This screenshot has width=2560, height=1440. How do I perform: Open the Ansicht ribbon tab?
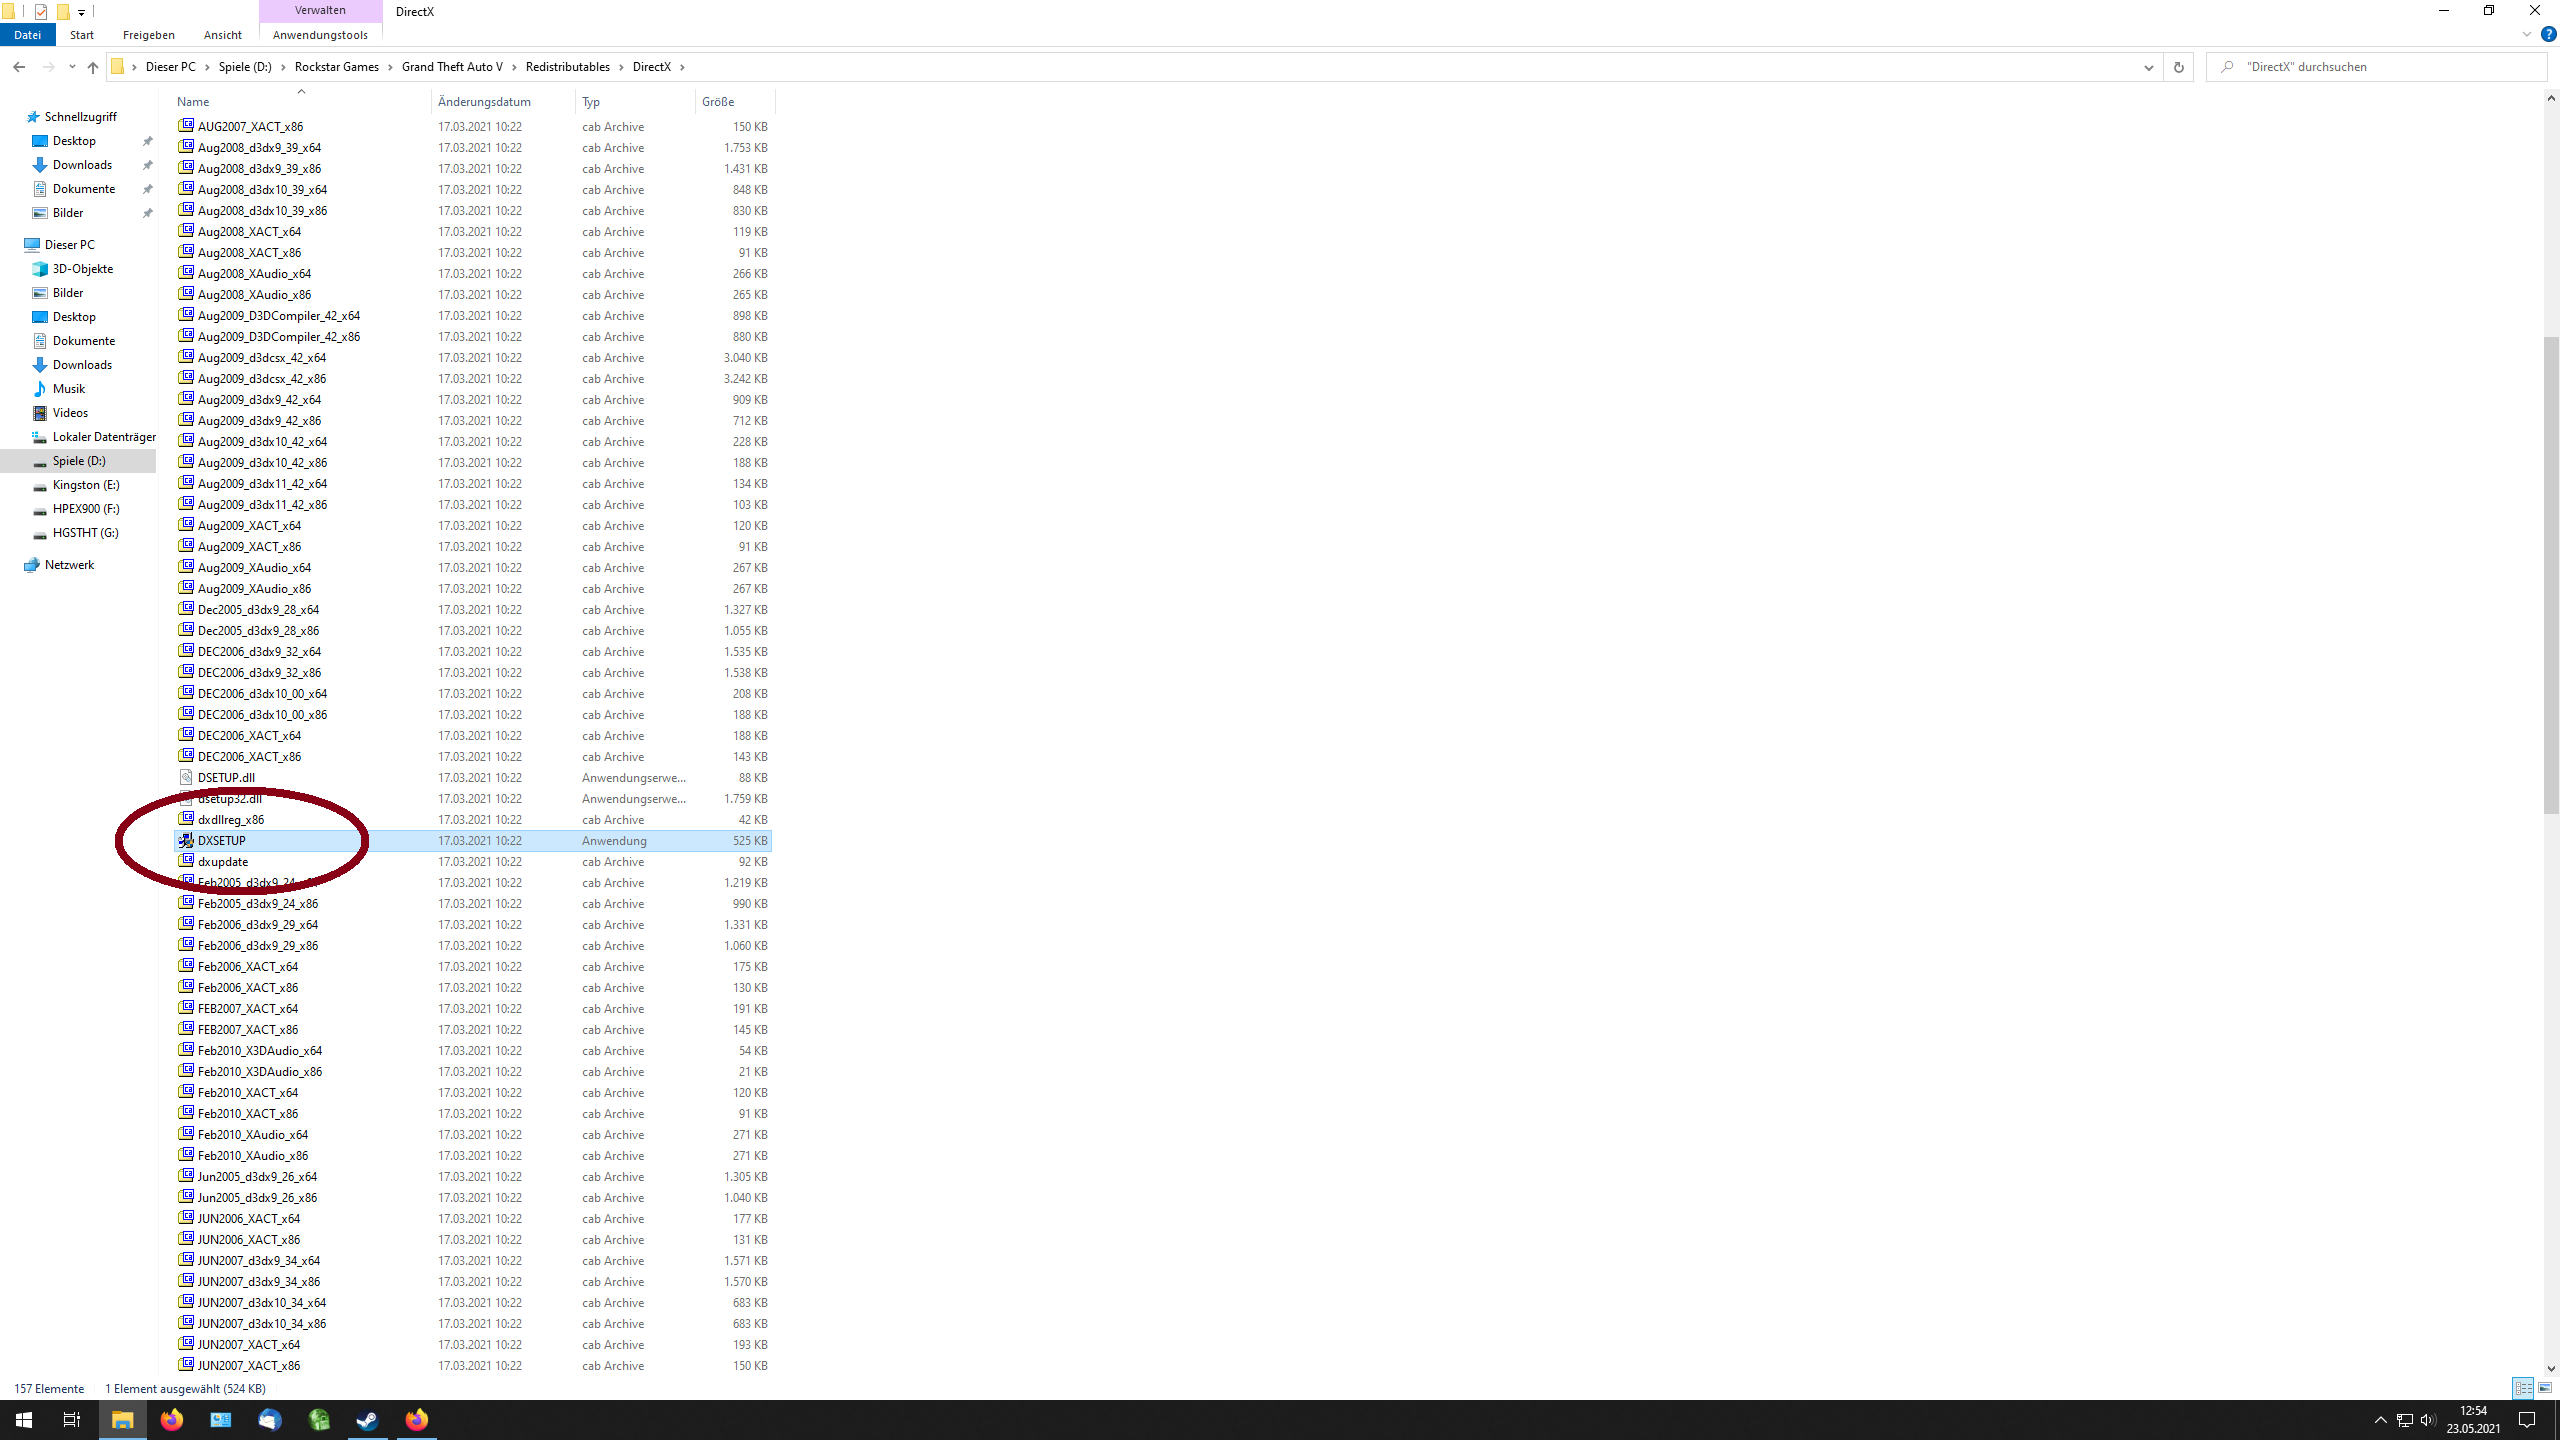(x=222, y=35)
